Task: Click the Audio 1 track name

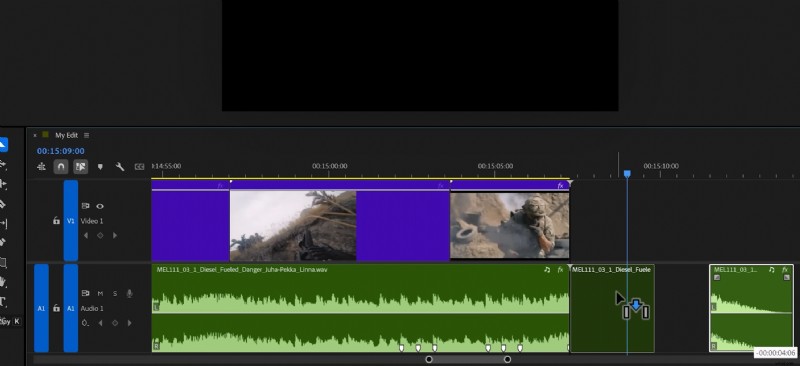Action: point(92,308)
